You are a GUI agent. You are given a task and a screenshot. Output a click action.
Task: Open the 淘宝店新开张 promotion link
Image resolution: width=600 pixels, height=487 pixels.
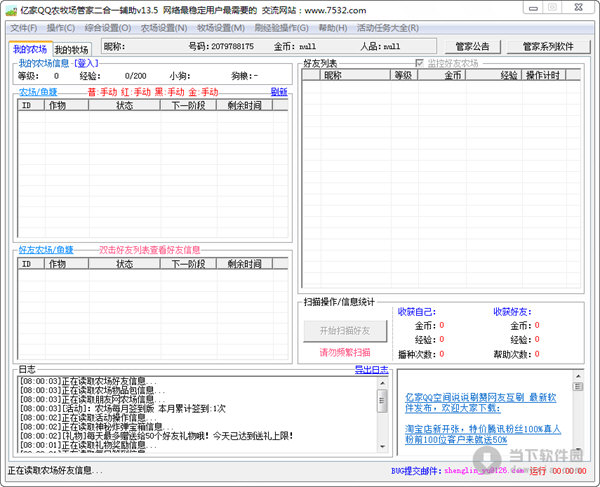click(x=483, y=435)
